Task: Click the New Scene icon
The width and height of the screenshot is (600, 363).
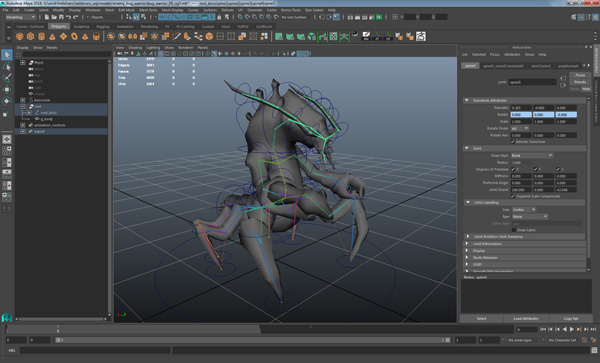Action: [x=47, y=17]
